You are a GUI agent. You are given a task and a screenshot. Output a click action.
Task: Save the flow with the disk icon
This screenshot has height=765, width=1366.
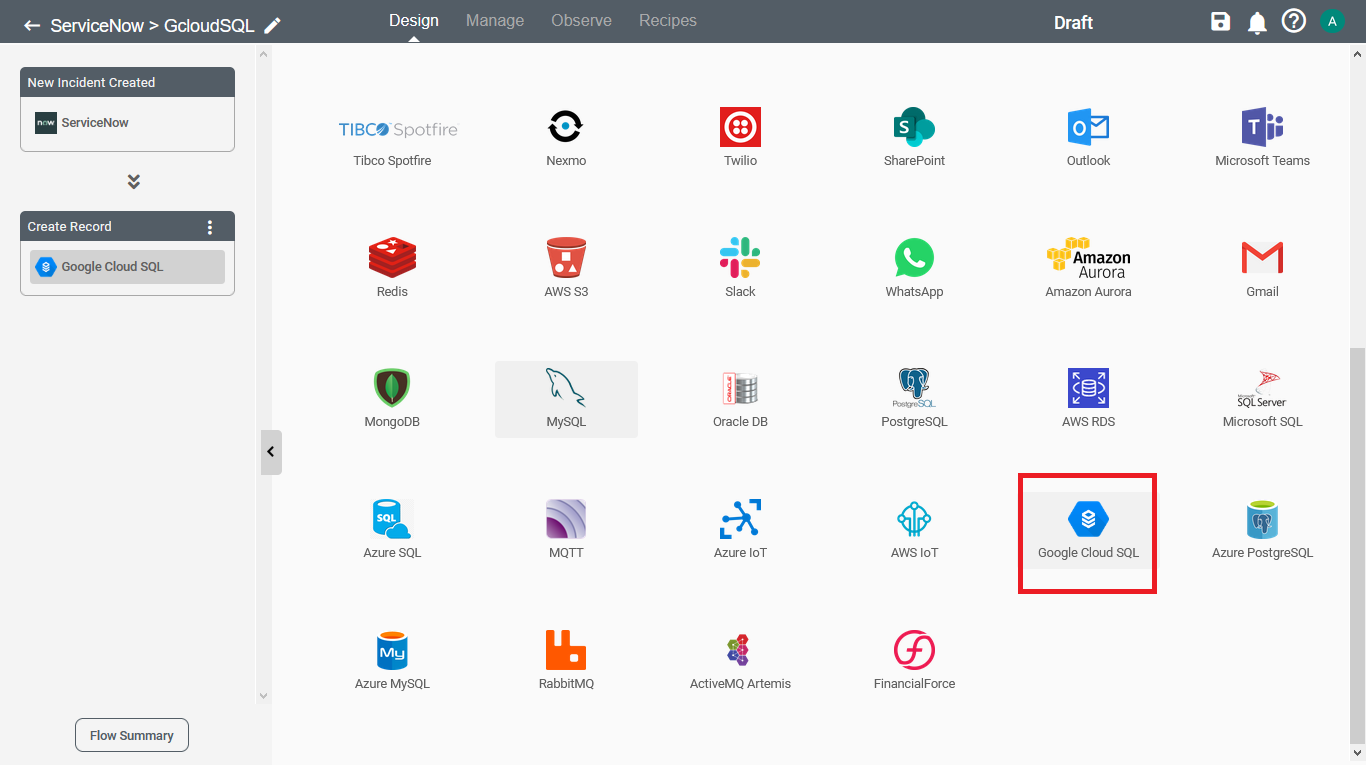[1220, 21]
